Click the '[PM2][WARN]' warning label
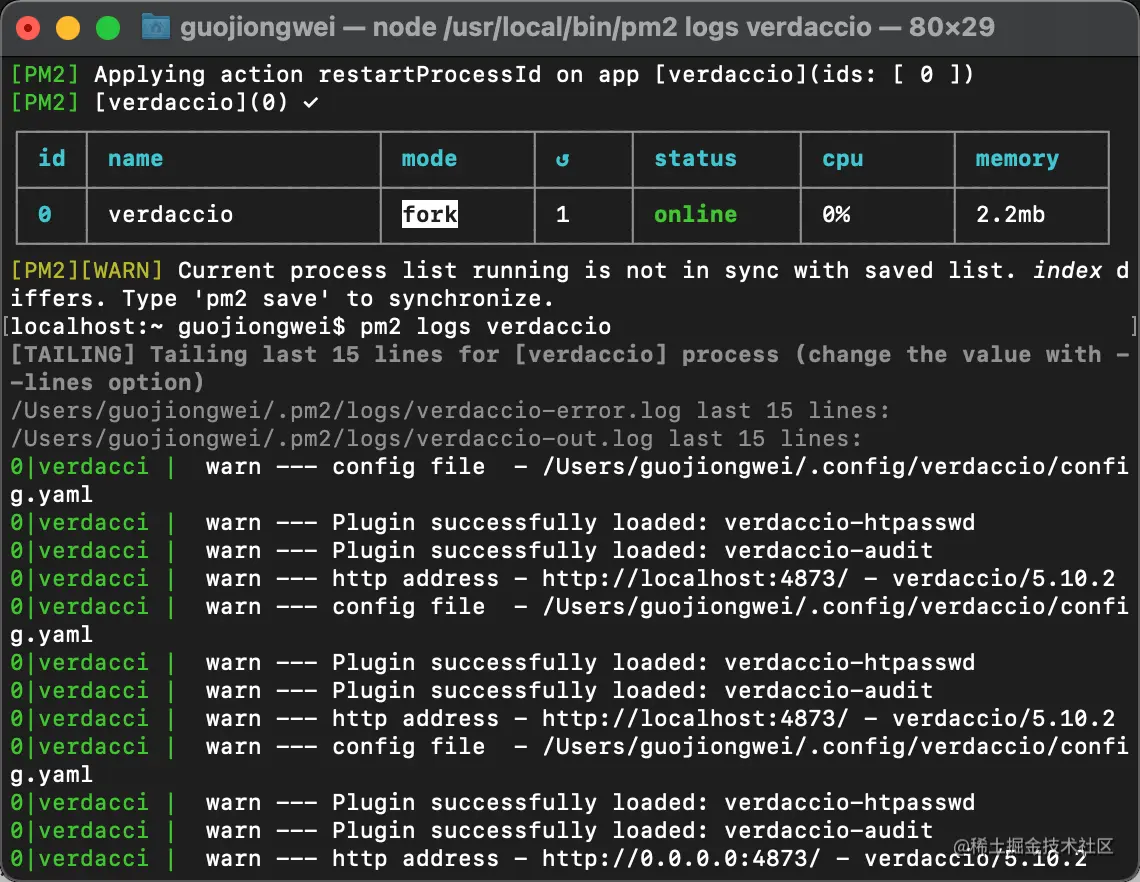The height and width of the screenshot is (882, 1140). pos(87,270)
